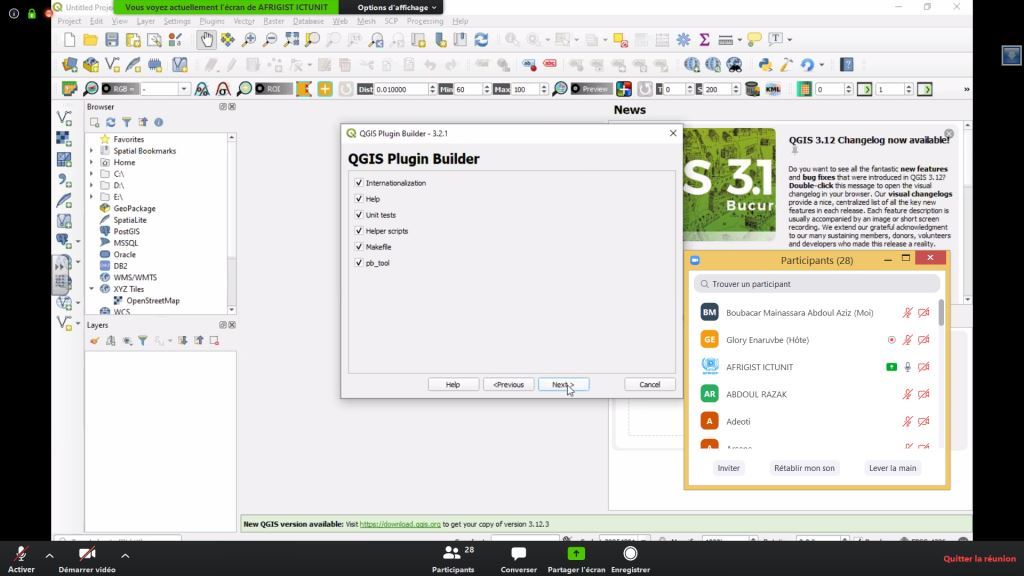1024x576 pixels.
Task: Open the Vector menu
Action: 244,21
